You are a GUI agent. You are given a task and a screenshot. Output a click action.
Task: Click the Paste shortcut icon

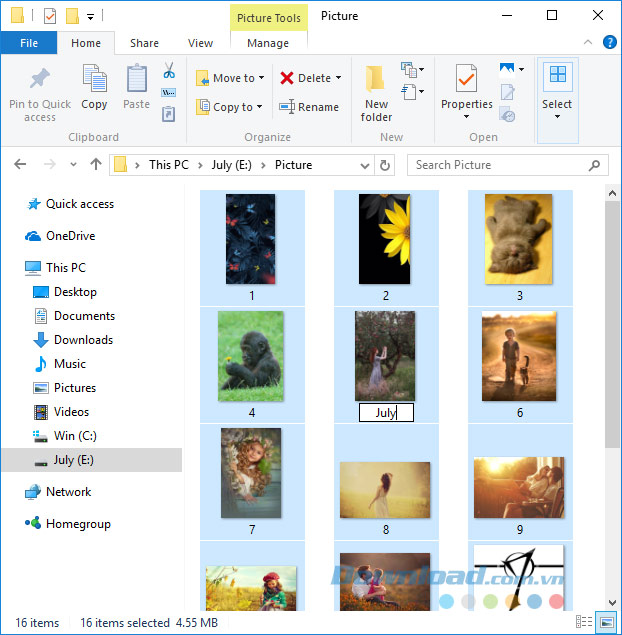tap(168, 114)
